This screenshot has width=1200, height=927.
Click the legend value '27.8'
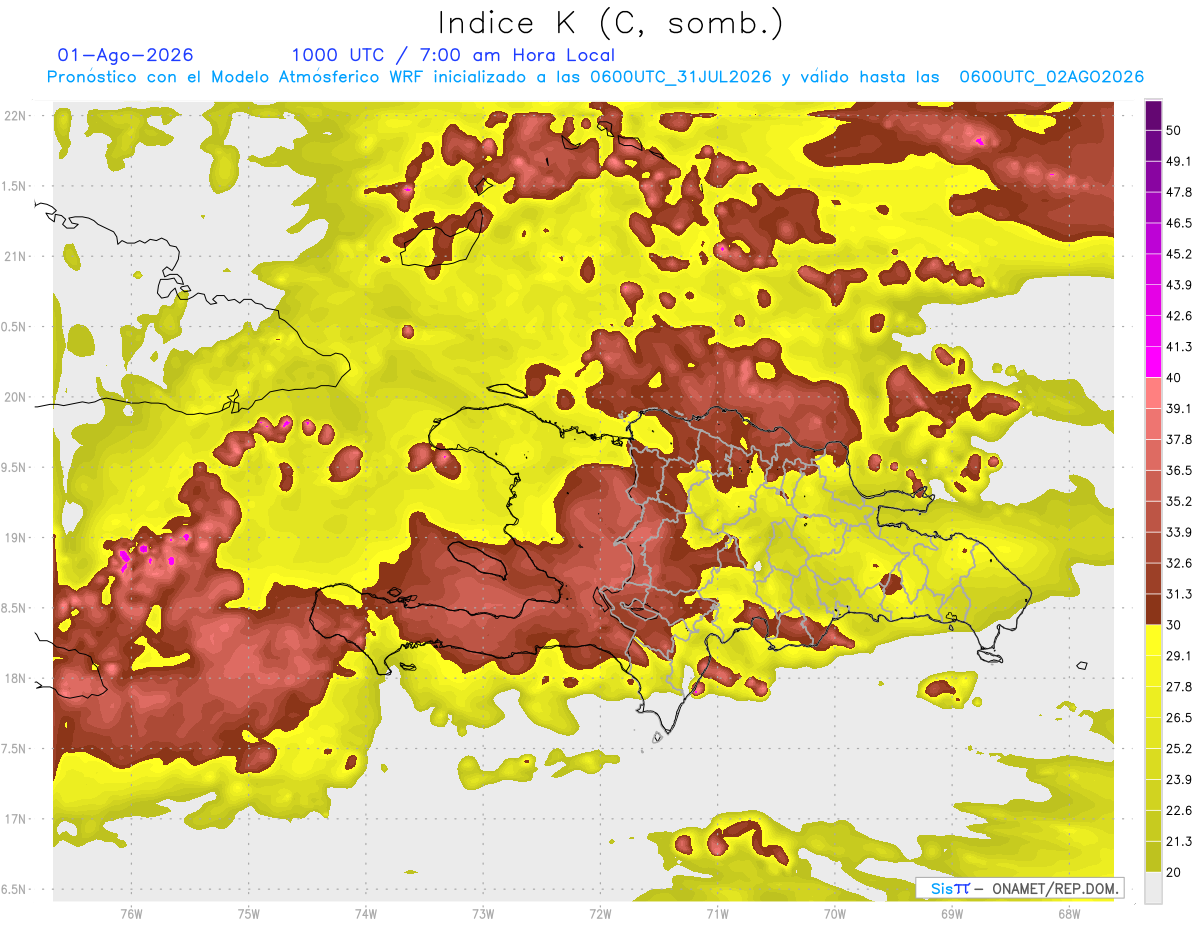click(x=1178, y=687)
